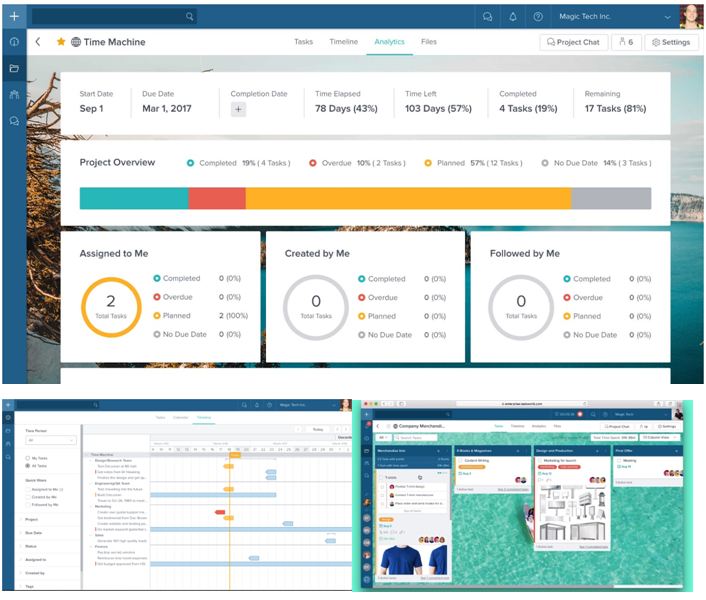
Task: Click the plus button under Completion Date
Action: (238, 109)
